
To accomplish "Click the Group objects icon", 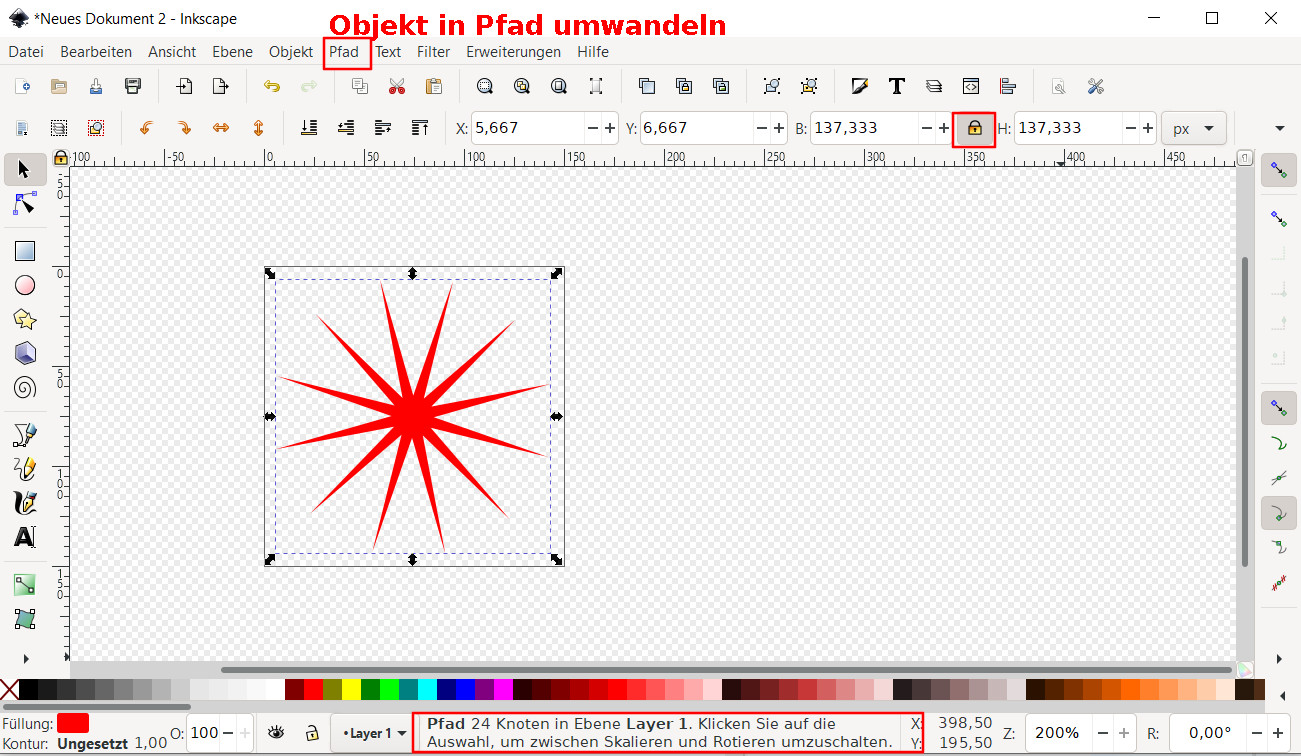I will click(772, 86).
